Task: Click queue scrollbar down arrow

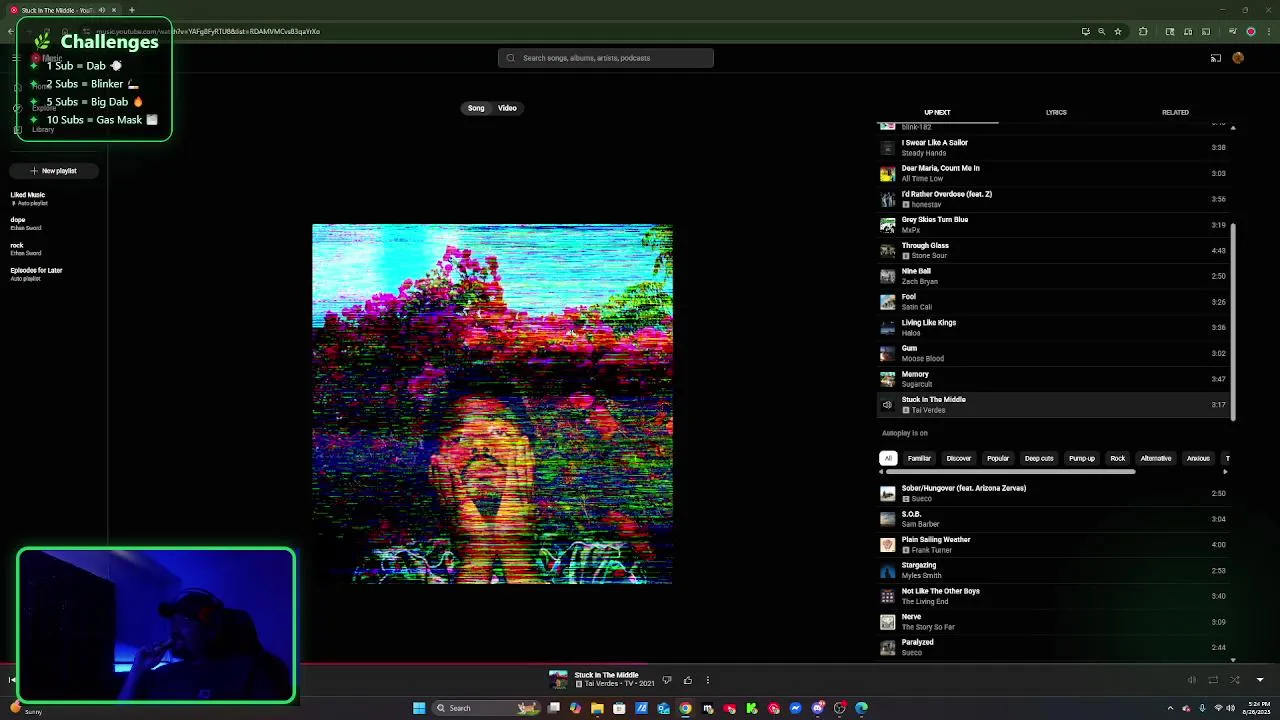Action: click(1232, 660)
